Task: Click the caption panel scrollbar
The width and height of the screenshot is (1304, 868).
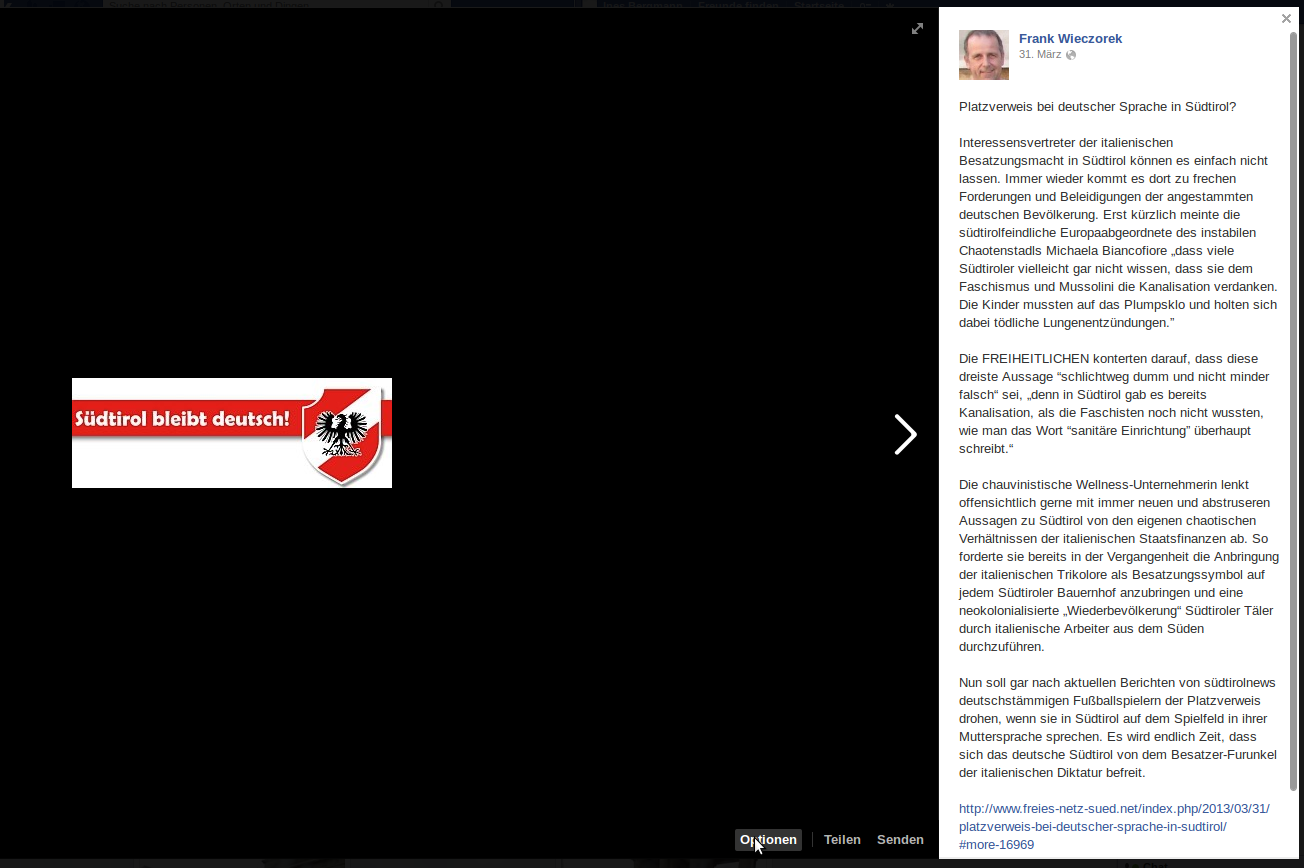Action: (1293, 400)
